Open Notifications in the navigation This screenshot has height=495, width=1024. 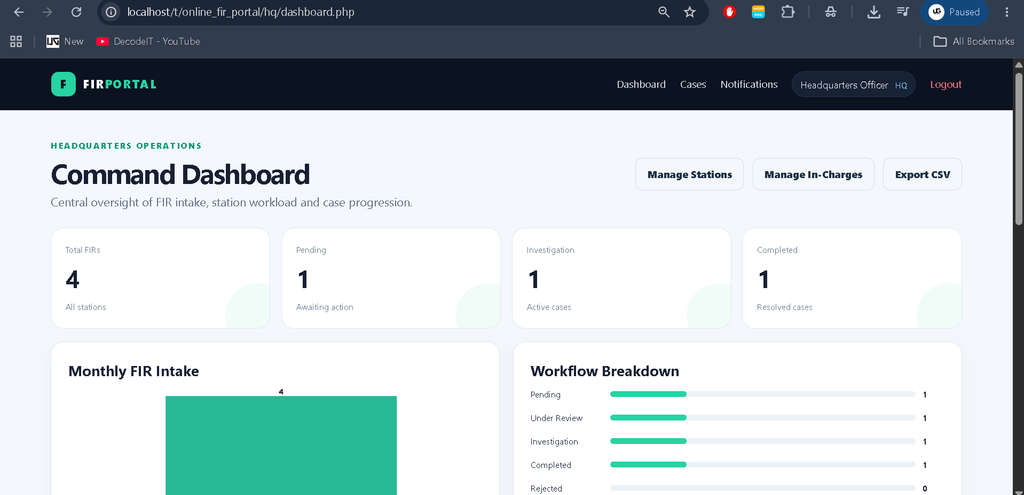point(749,84)
